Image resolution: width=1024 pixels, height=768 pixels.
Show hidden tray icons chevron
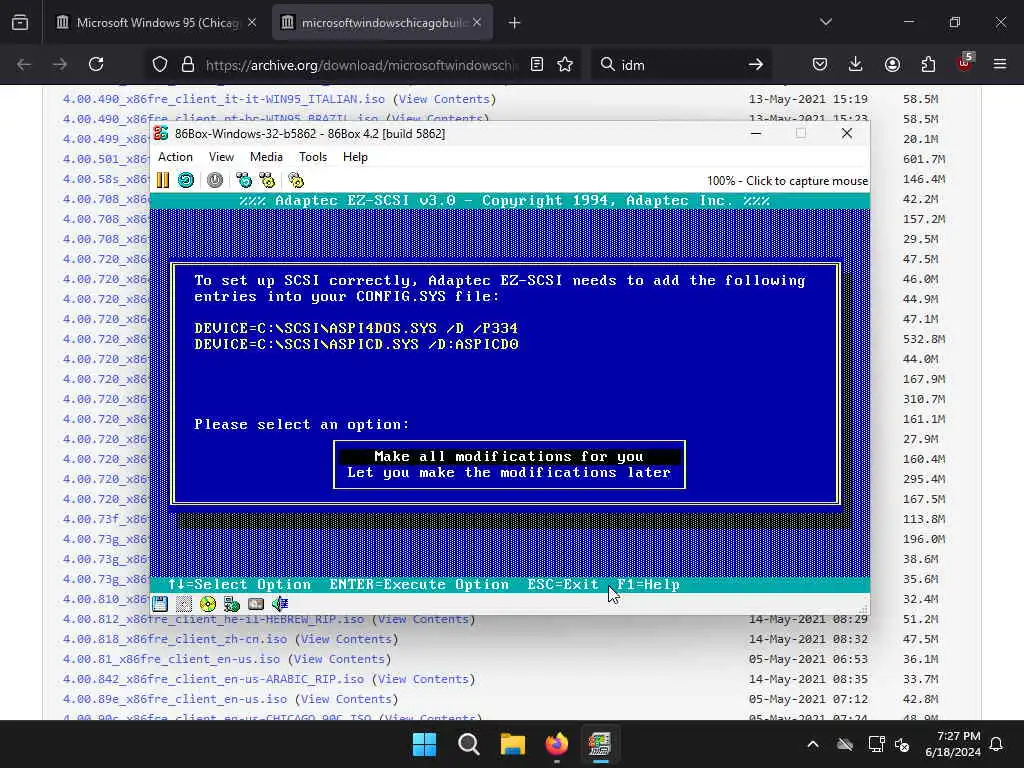click(813, 744)
